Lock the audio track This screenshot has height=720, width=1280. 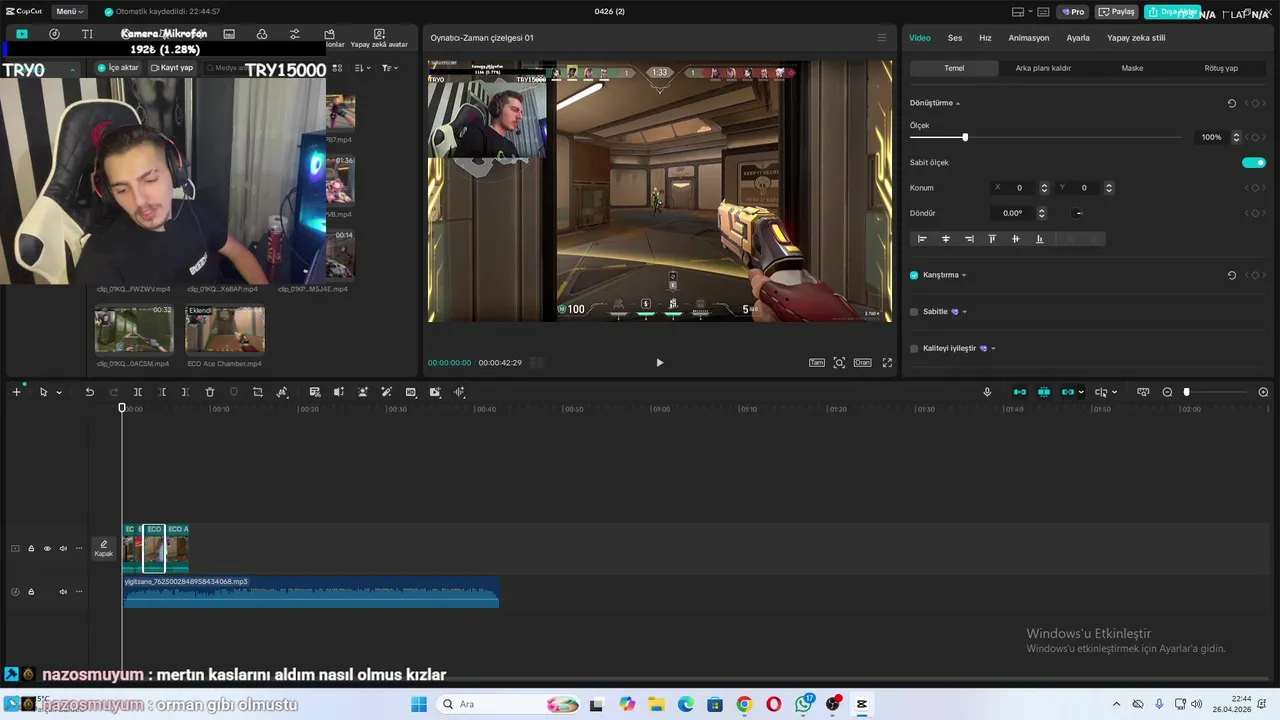pos(31,592)
